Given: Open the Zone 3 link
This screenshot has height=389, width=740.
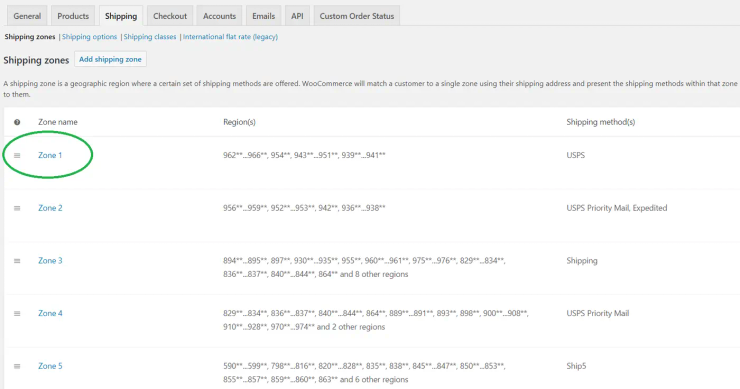Looking at the screenshot, I should point(50,261).
